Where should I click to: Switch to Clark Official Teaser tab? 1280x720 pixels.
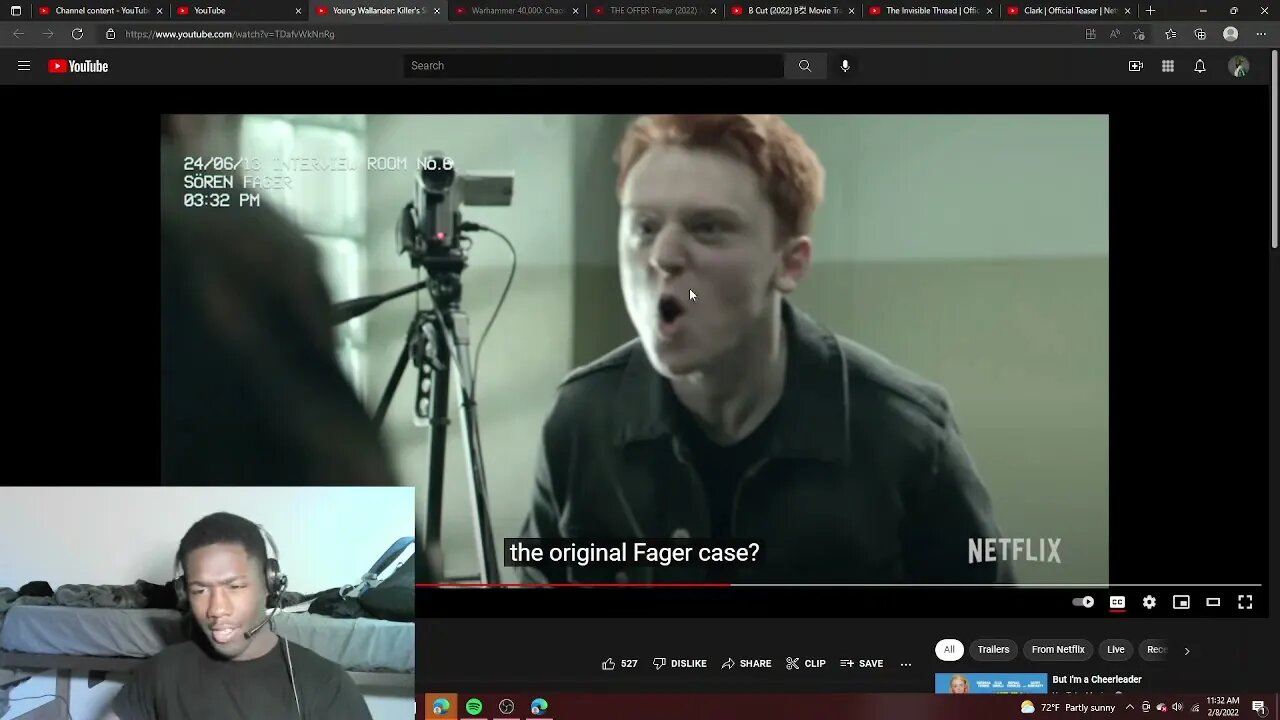tap(1068, 10)
